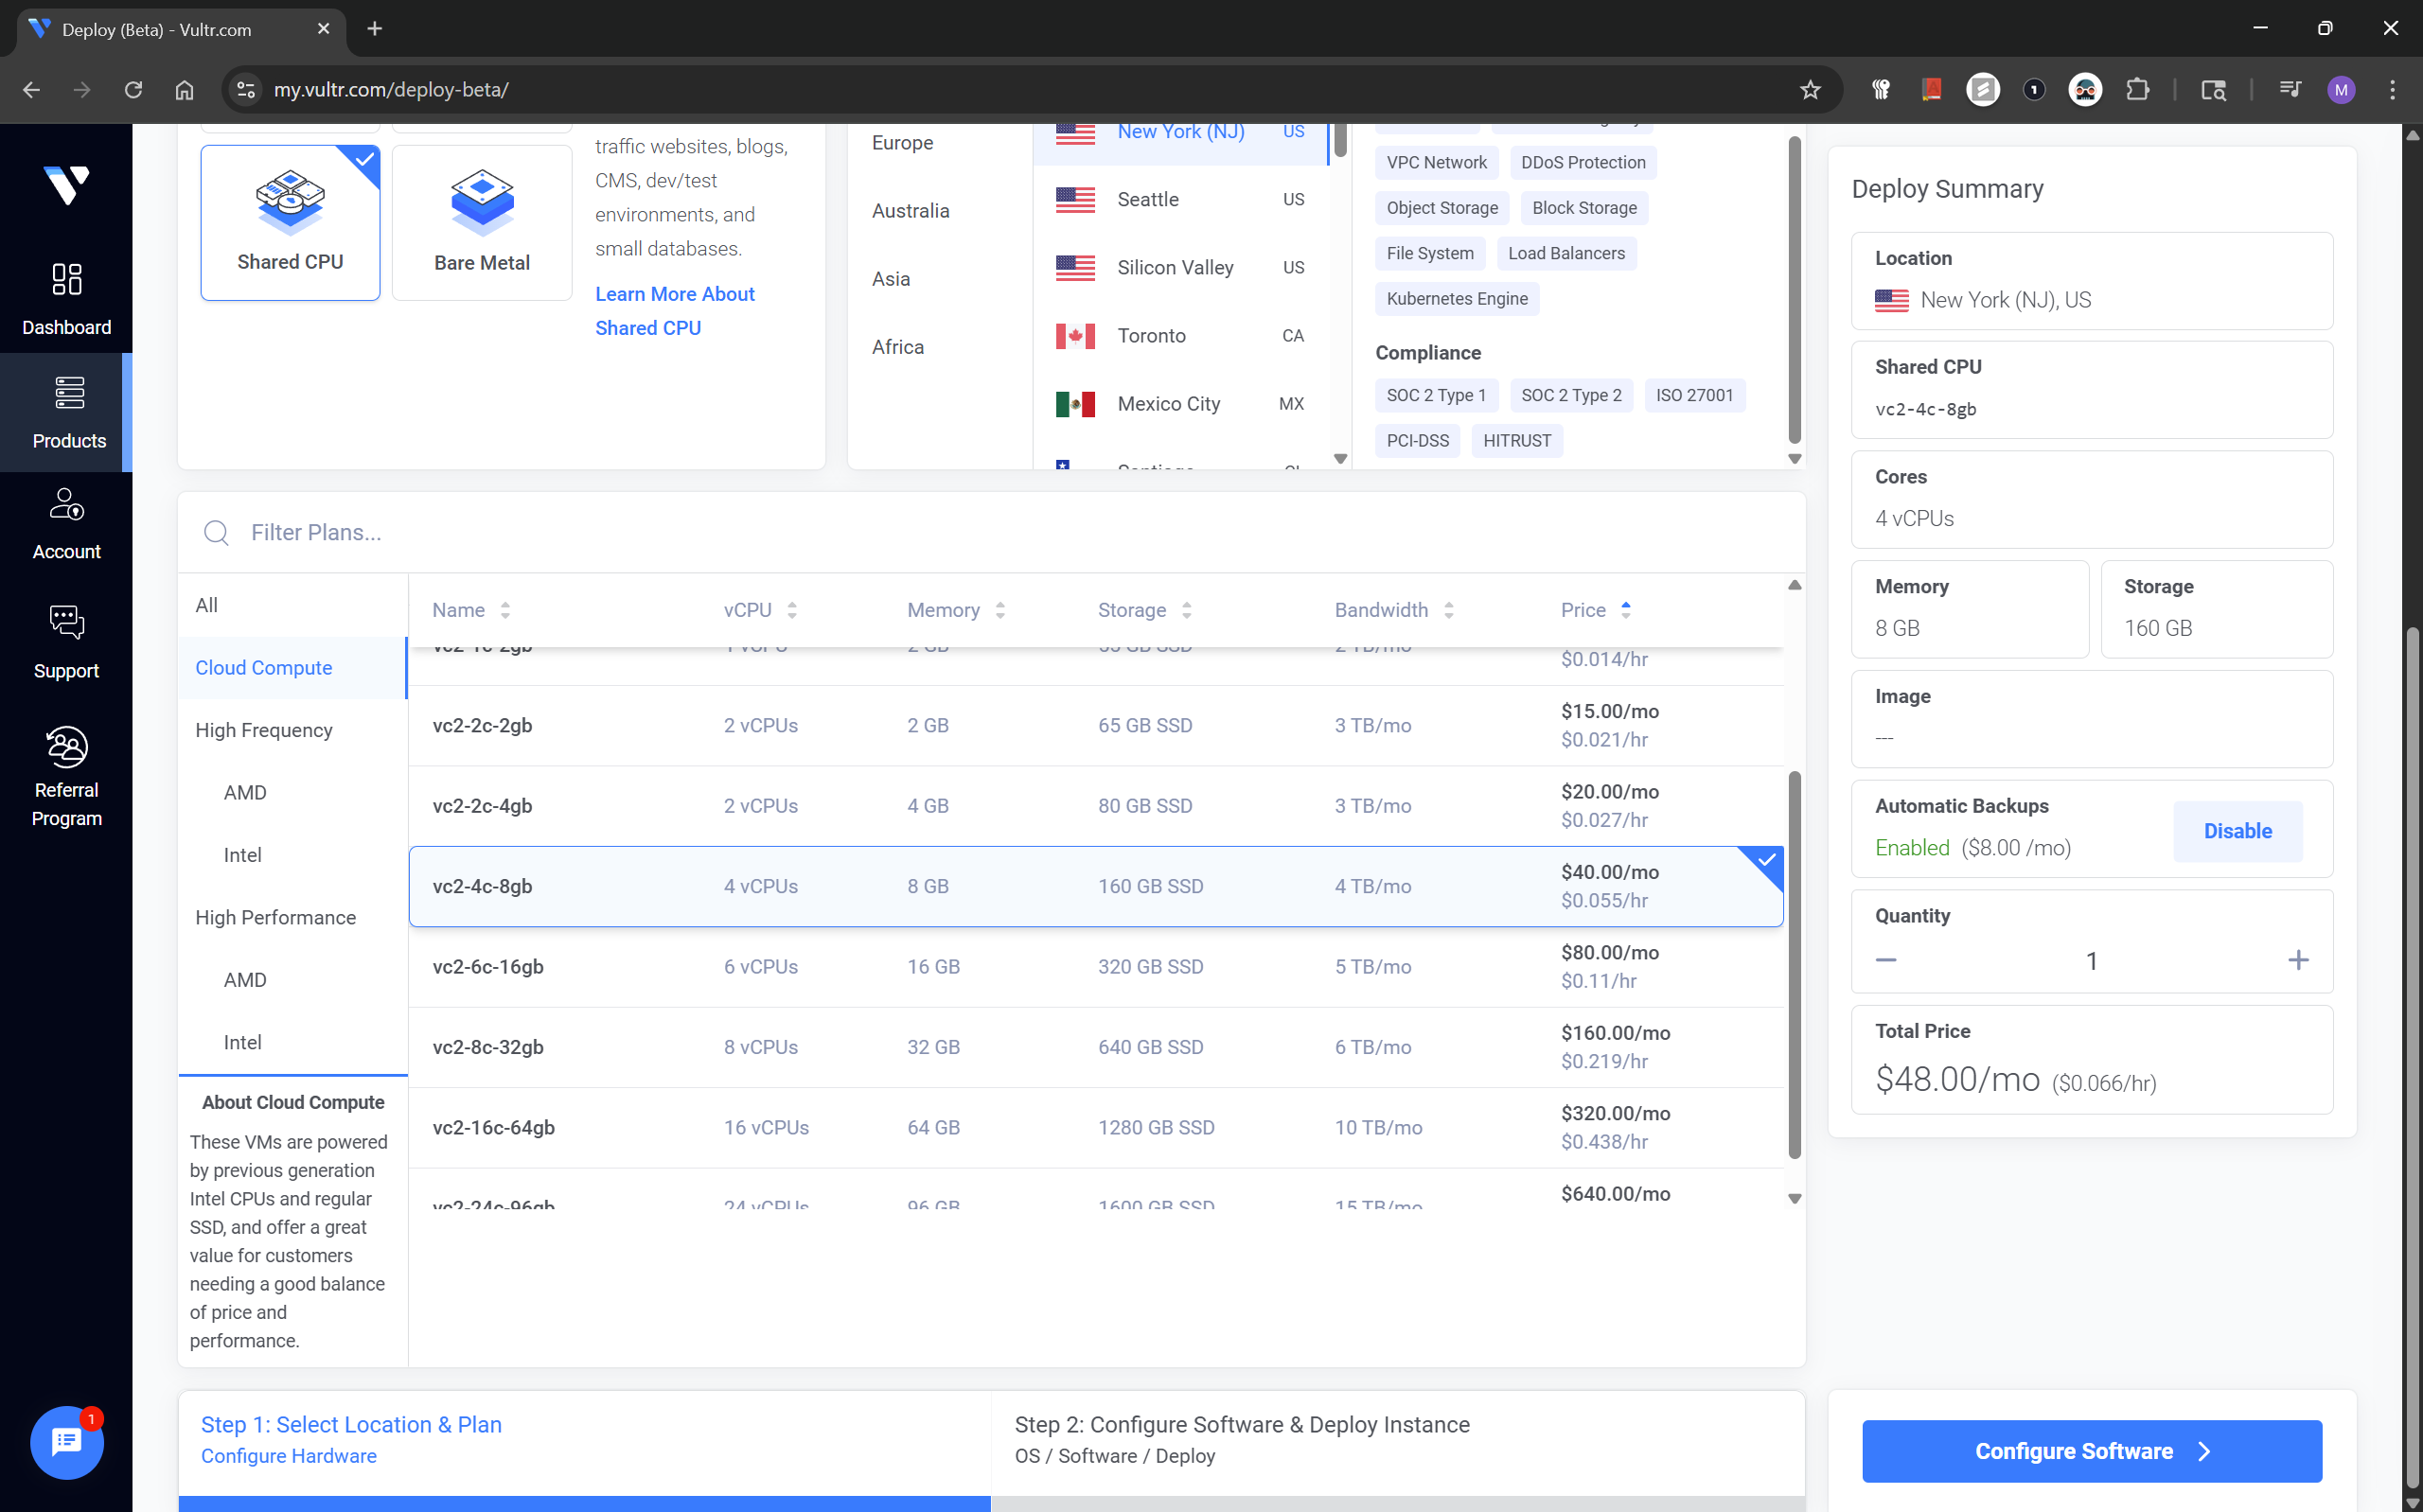Click the Block Storage feature tag

1584,207
